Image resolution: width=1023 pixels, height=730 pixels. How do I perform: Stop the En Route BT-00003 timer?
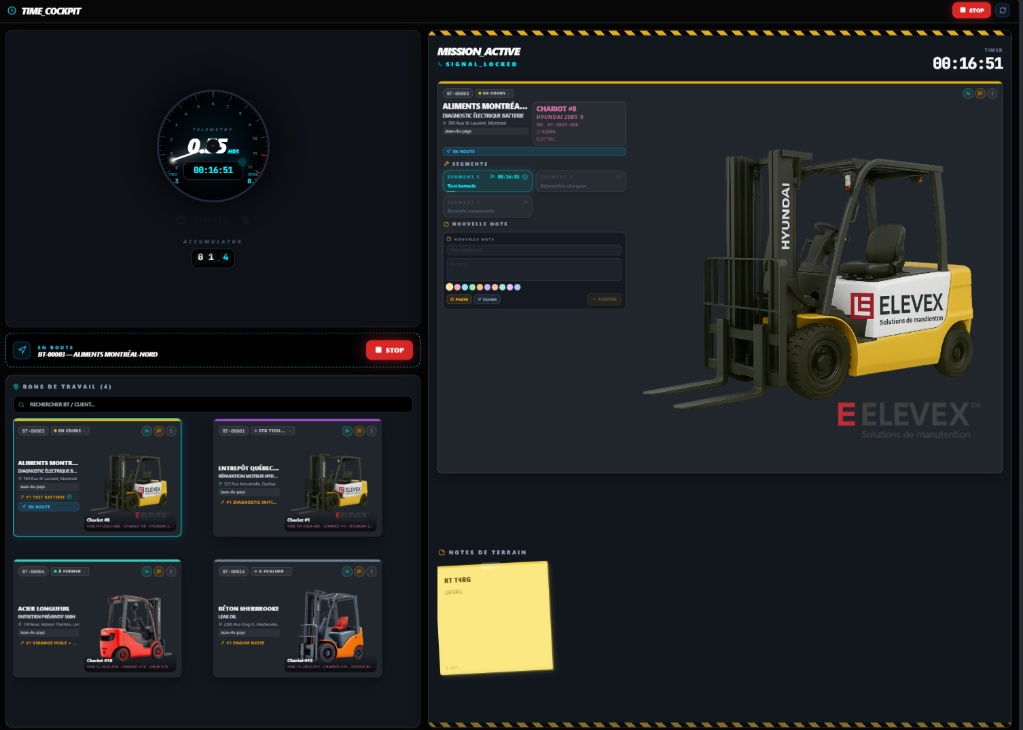coord(389,350)
